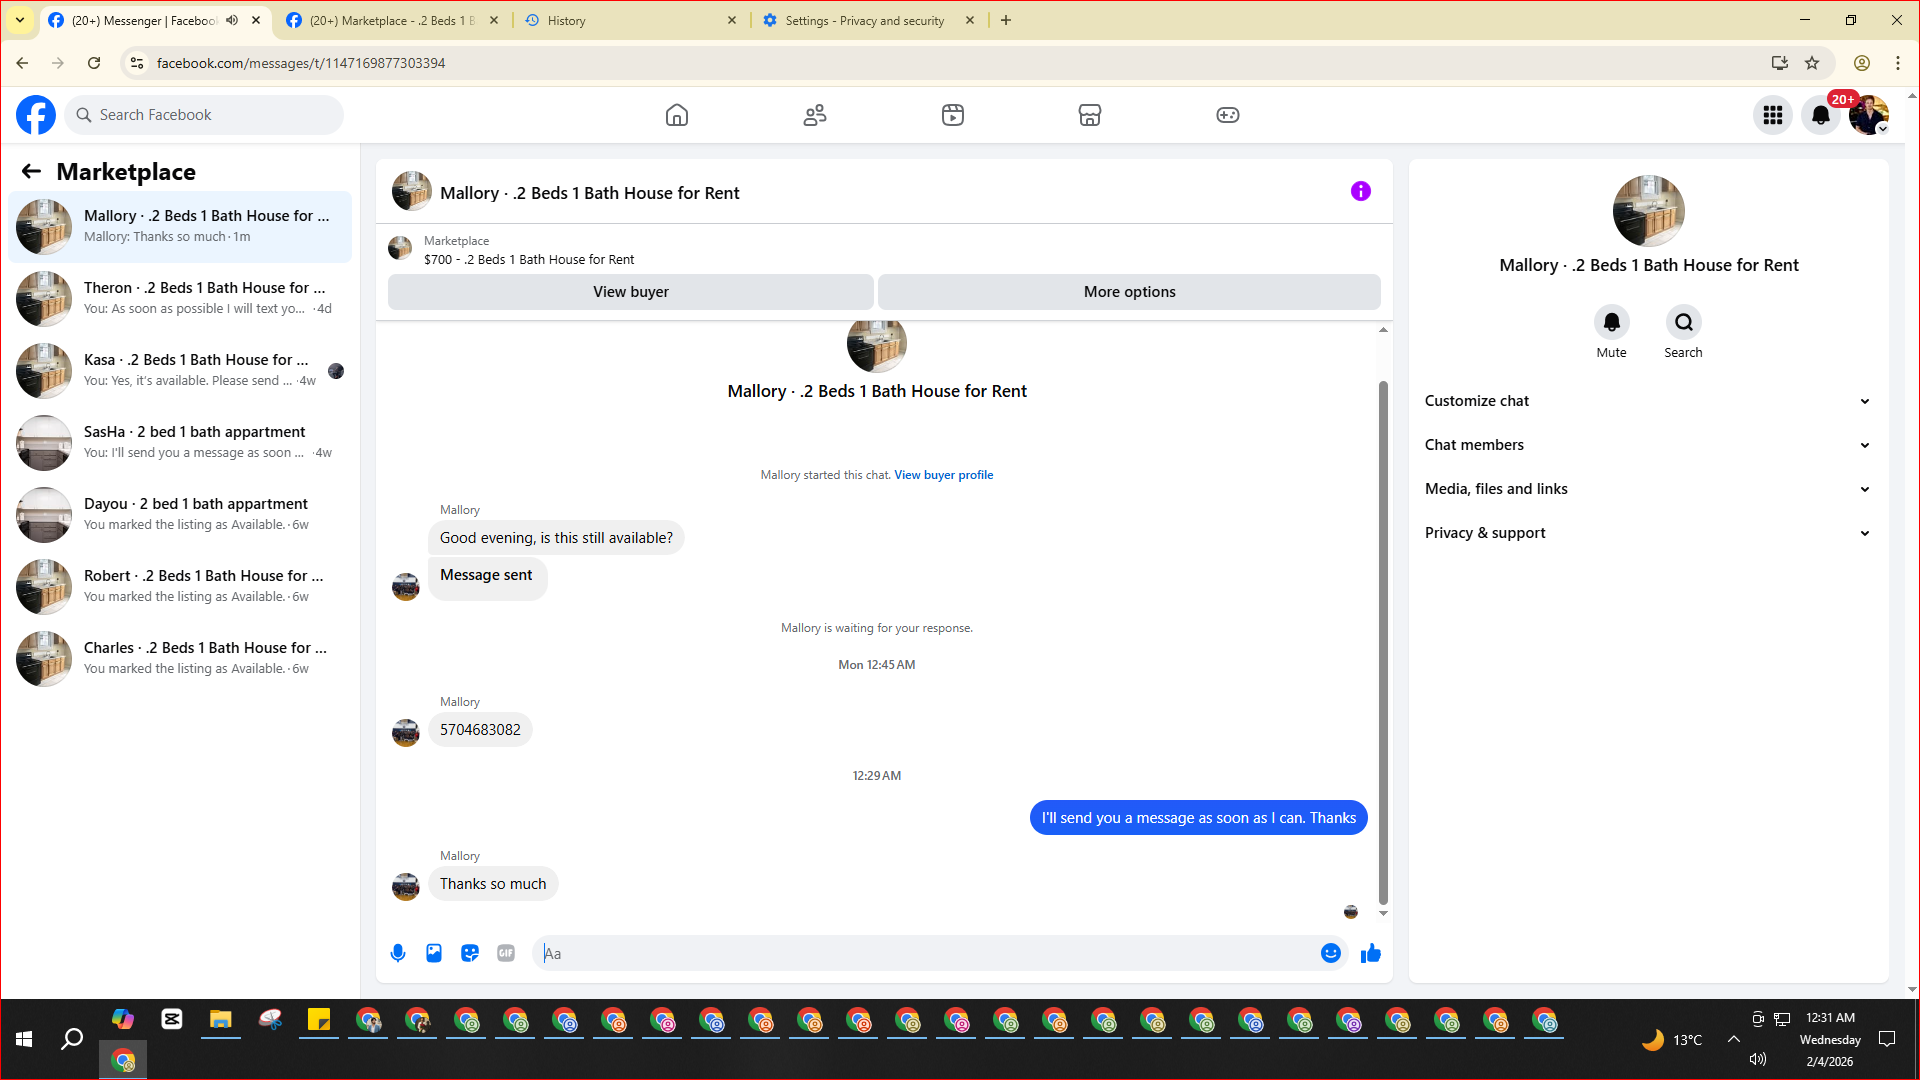Switch to the History browser tab

click(x=630, y=20)
